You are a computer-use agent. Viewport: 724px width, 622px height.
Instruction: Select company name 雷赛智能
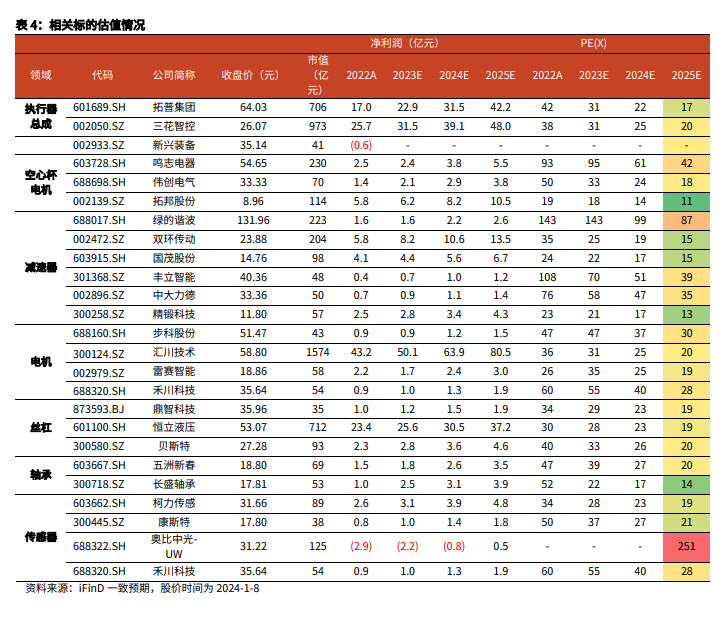174,372
